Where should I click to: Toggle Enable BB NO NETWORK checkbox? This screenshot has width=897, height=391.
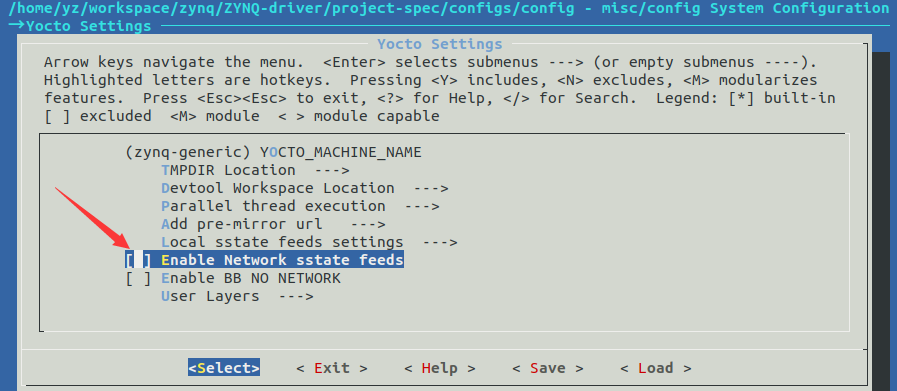(138, 278)
